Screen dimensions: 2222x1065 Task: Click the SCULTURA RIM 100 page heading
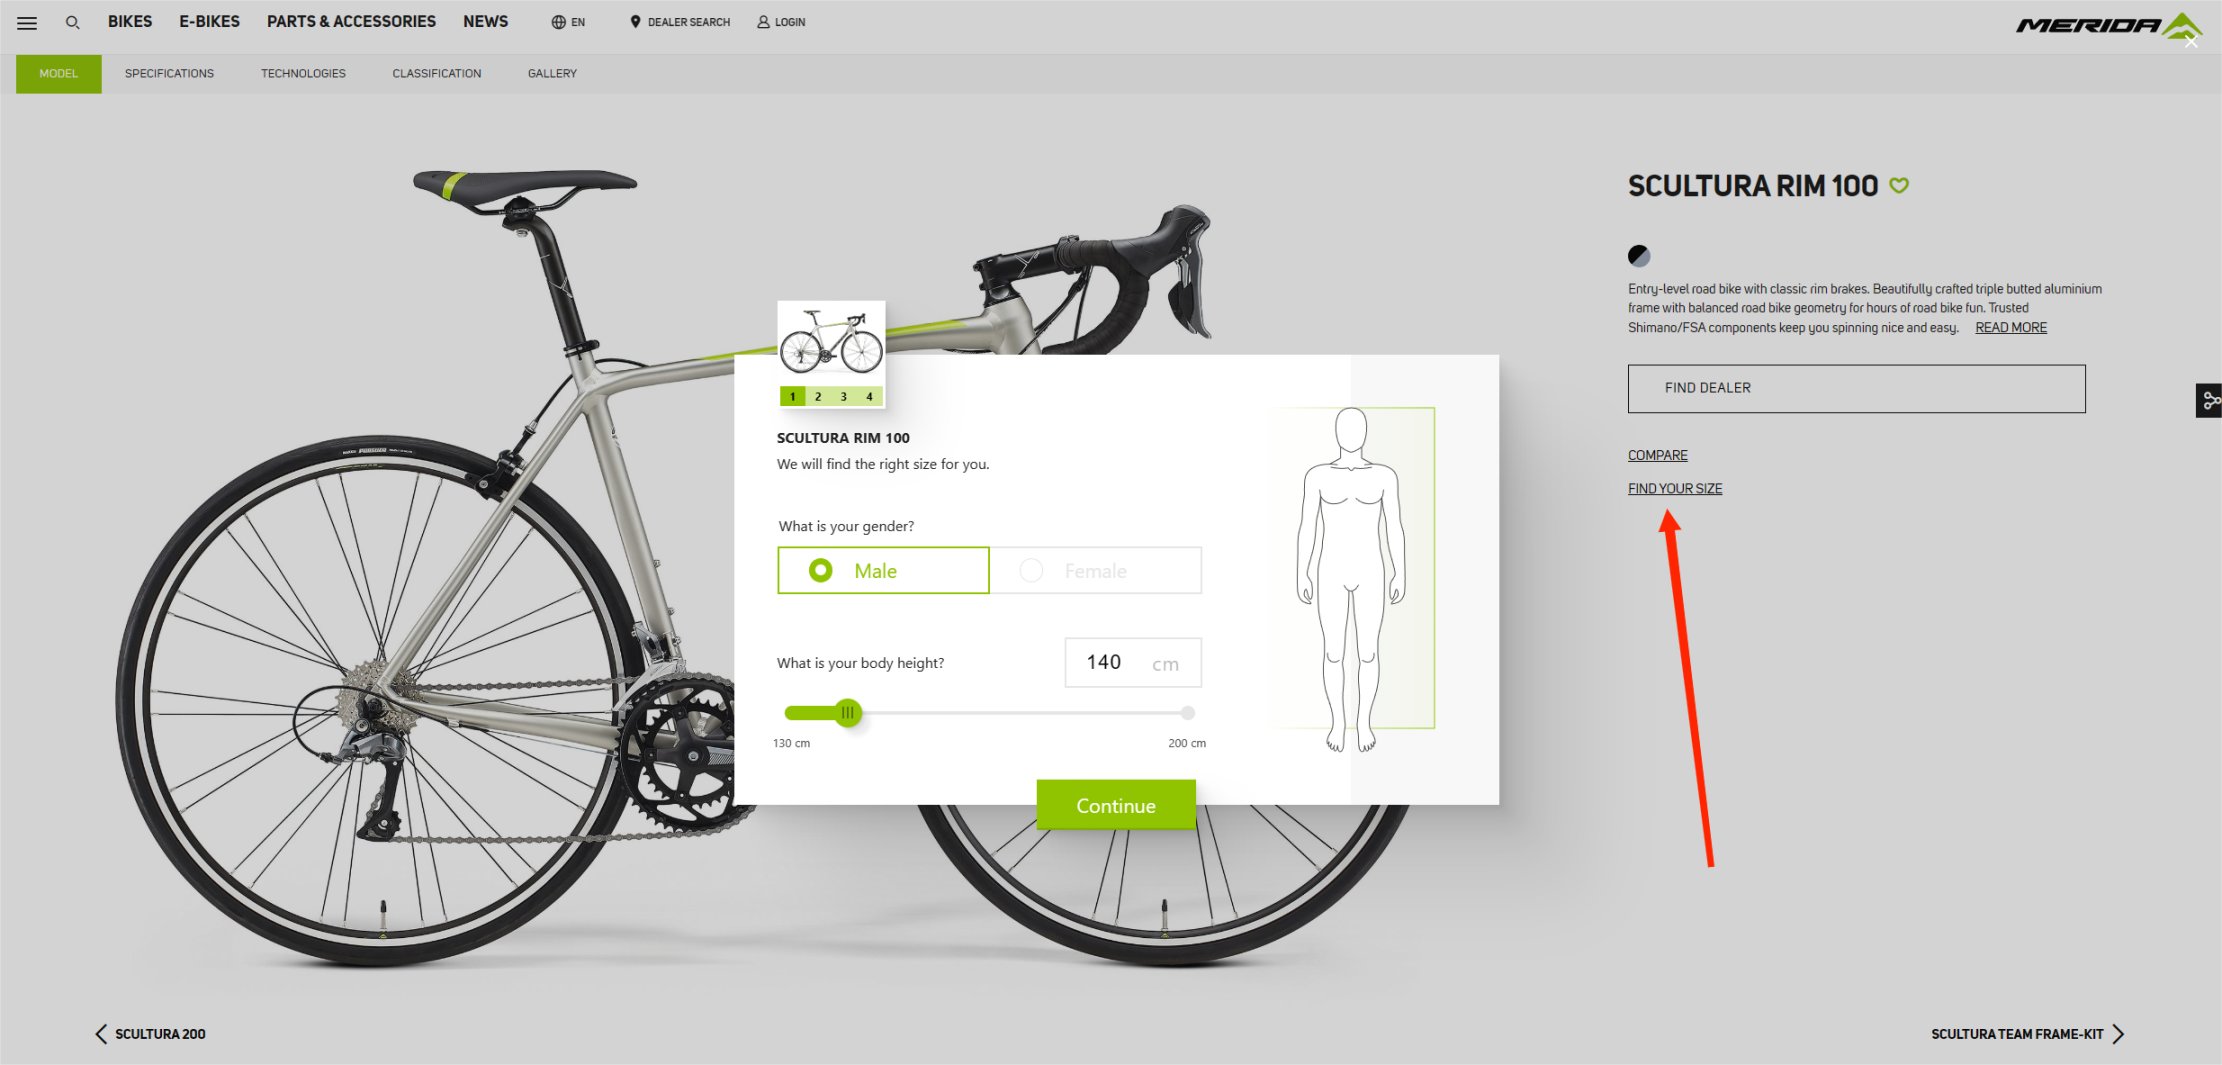pos(1753,186)
